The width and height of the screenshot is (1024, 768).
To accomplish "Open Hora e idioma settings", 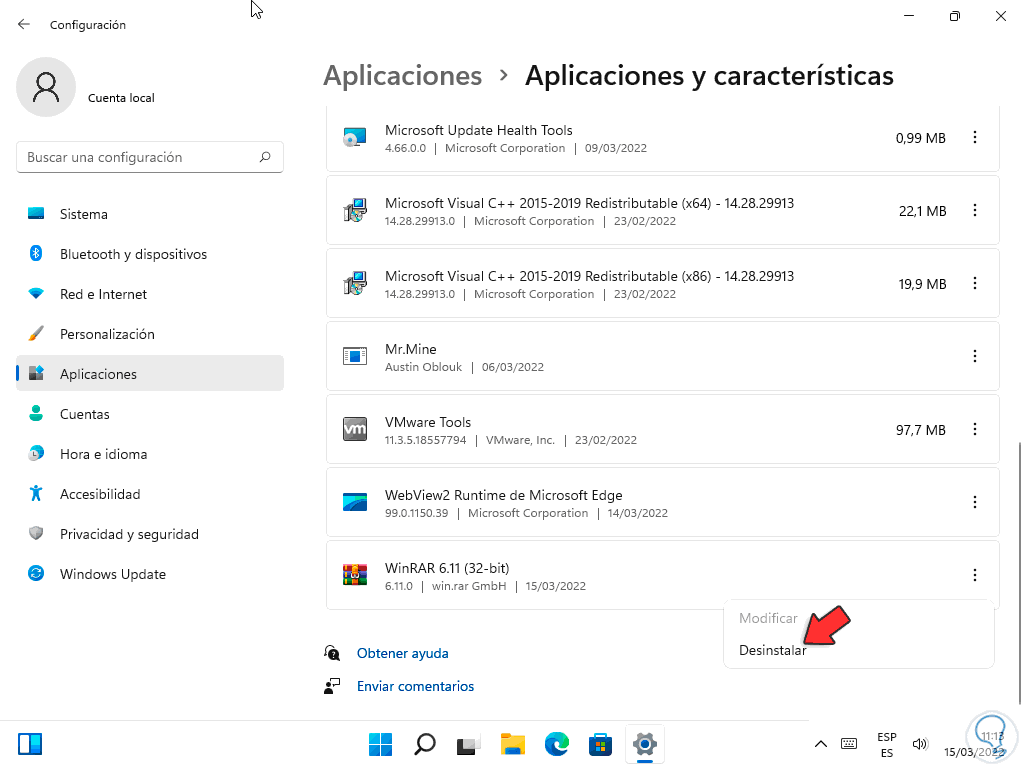I will pyautogui.click(x=150, y=454).
